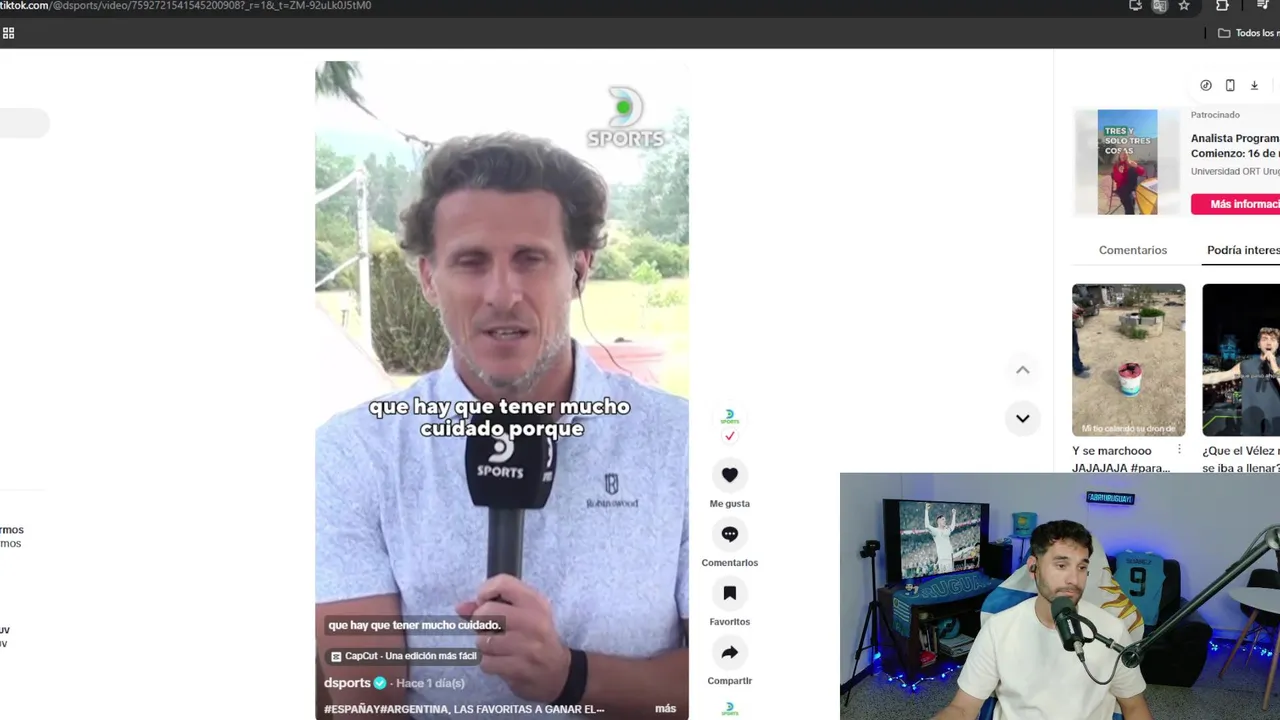Open the '¿Que el Vélez' video thumbnail
Image resolution: width=1280 pixels, height=720 pixels.
(1241, 360)
